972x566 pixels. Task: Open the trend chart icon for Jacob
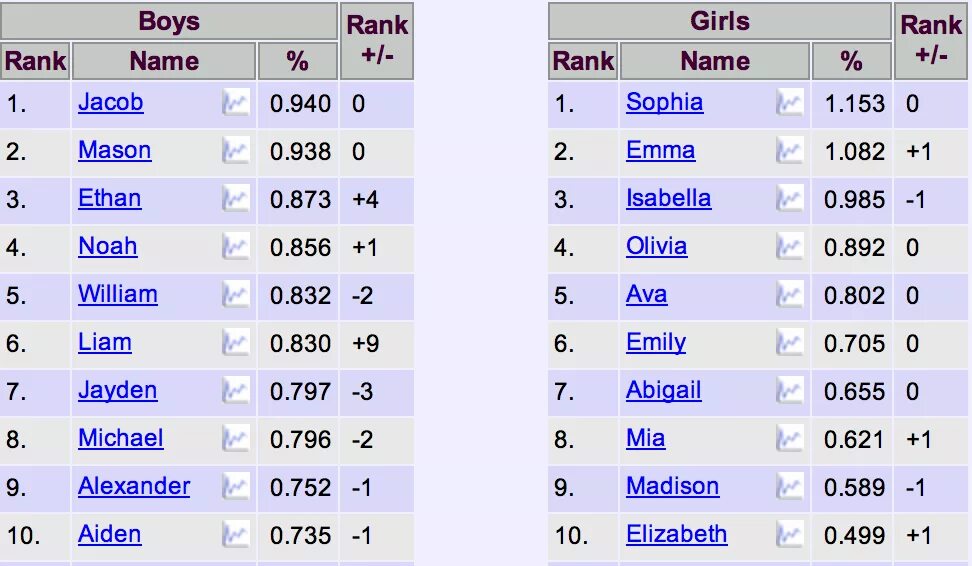pos(236,103)
